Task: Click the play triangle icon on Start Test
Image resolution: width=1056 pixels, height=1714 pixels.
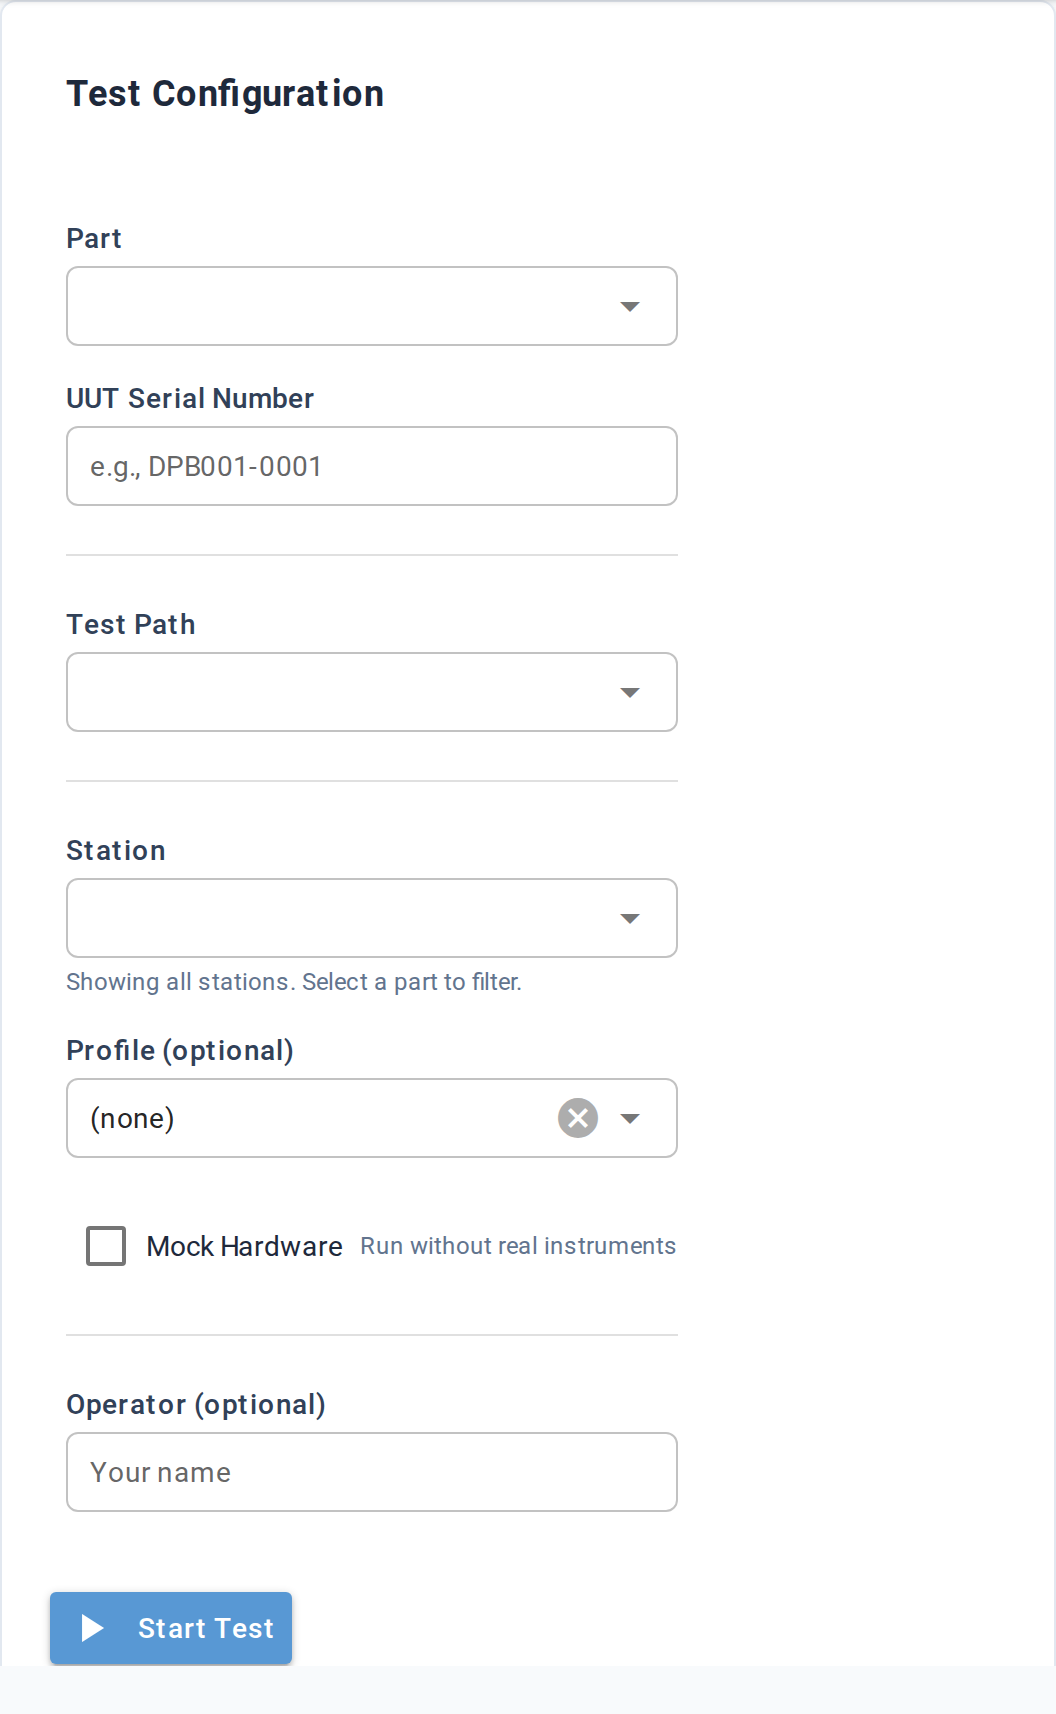Action: click(x=93, y=1628)
